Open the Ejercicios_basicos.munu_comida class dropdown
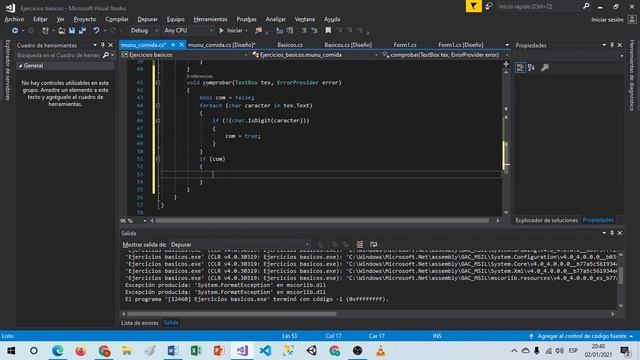The width and height of the screenshot is (640, 360). click(315, 55)
